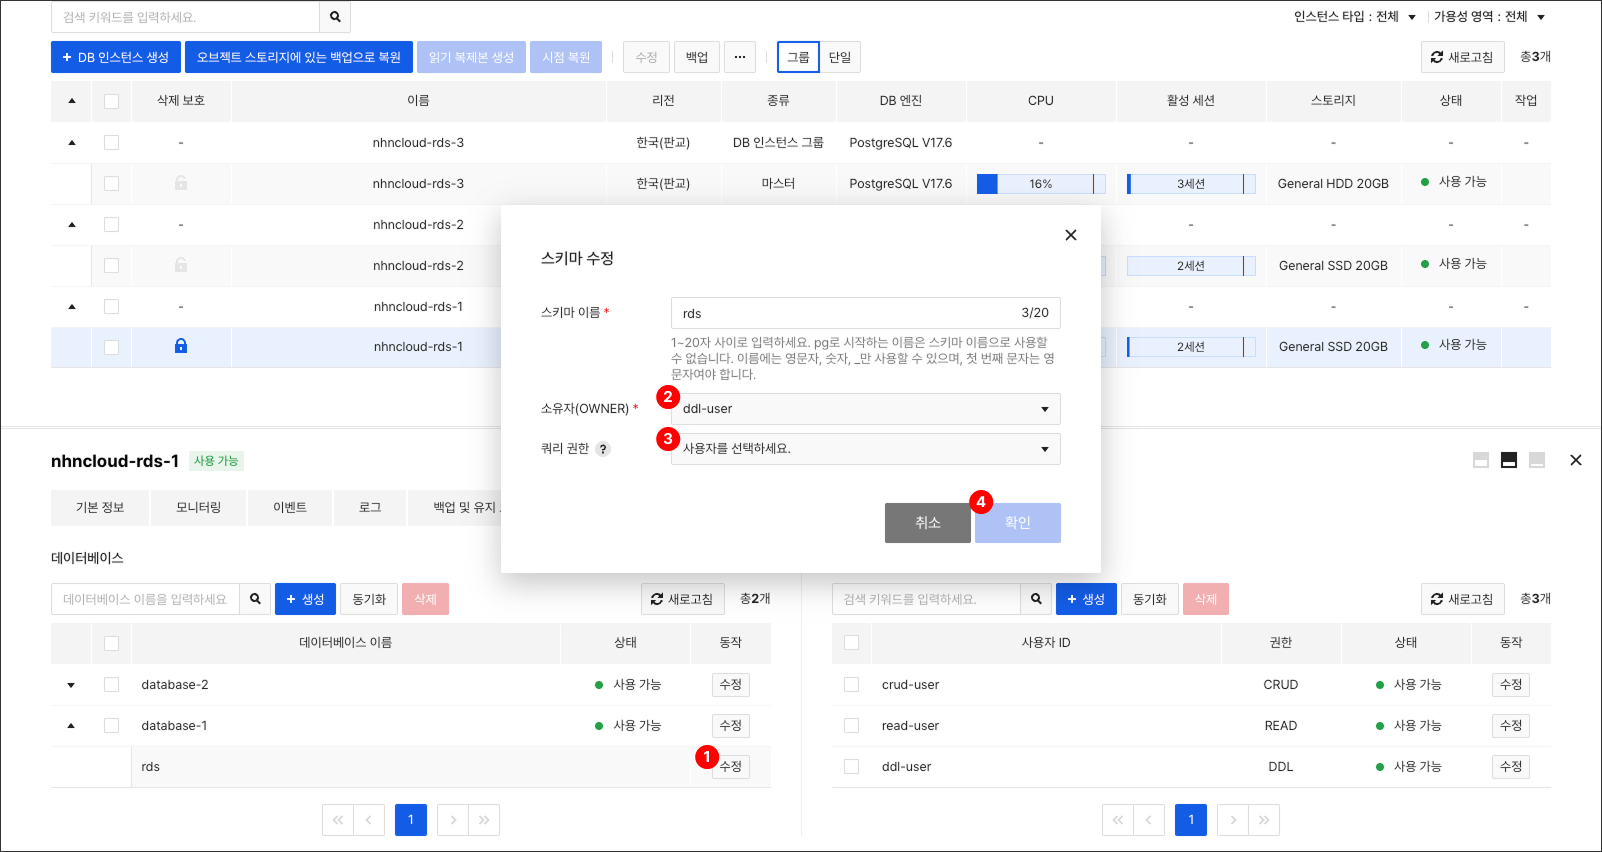Click 확인 in schema dialog

click(1018, 523)
